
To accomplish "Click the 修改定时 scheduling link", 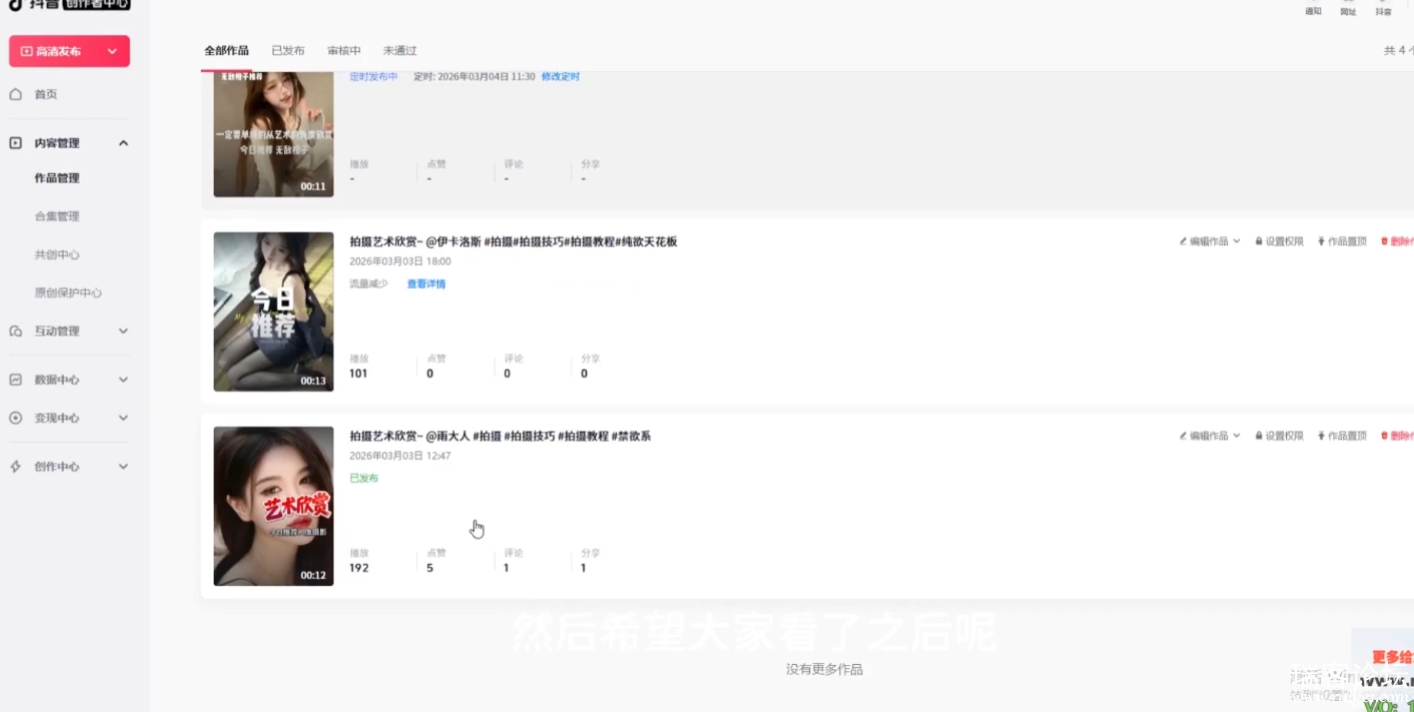I will click(559, 75).
